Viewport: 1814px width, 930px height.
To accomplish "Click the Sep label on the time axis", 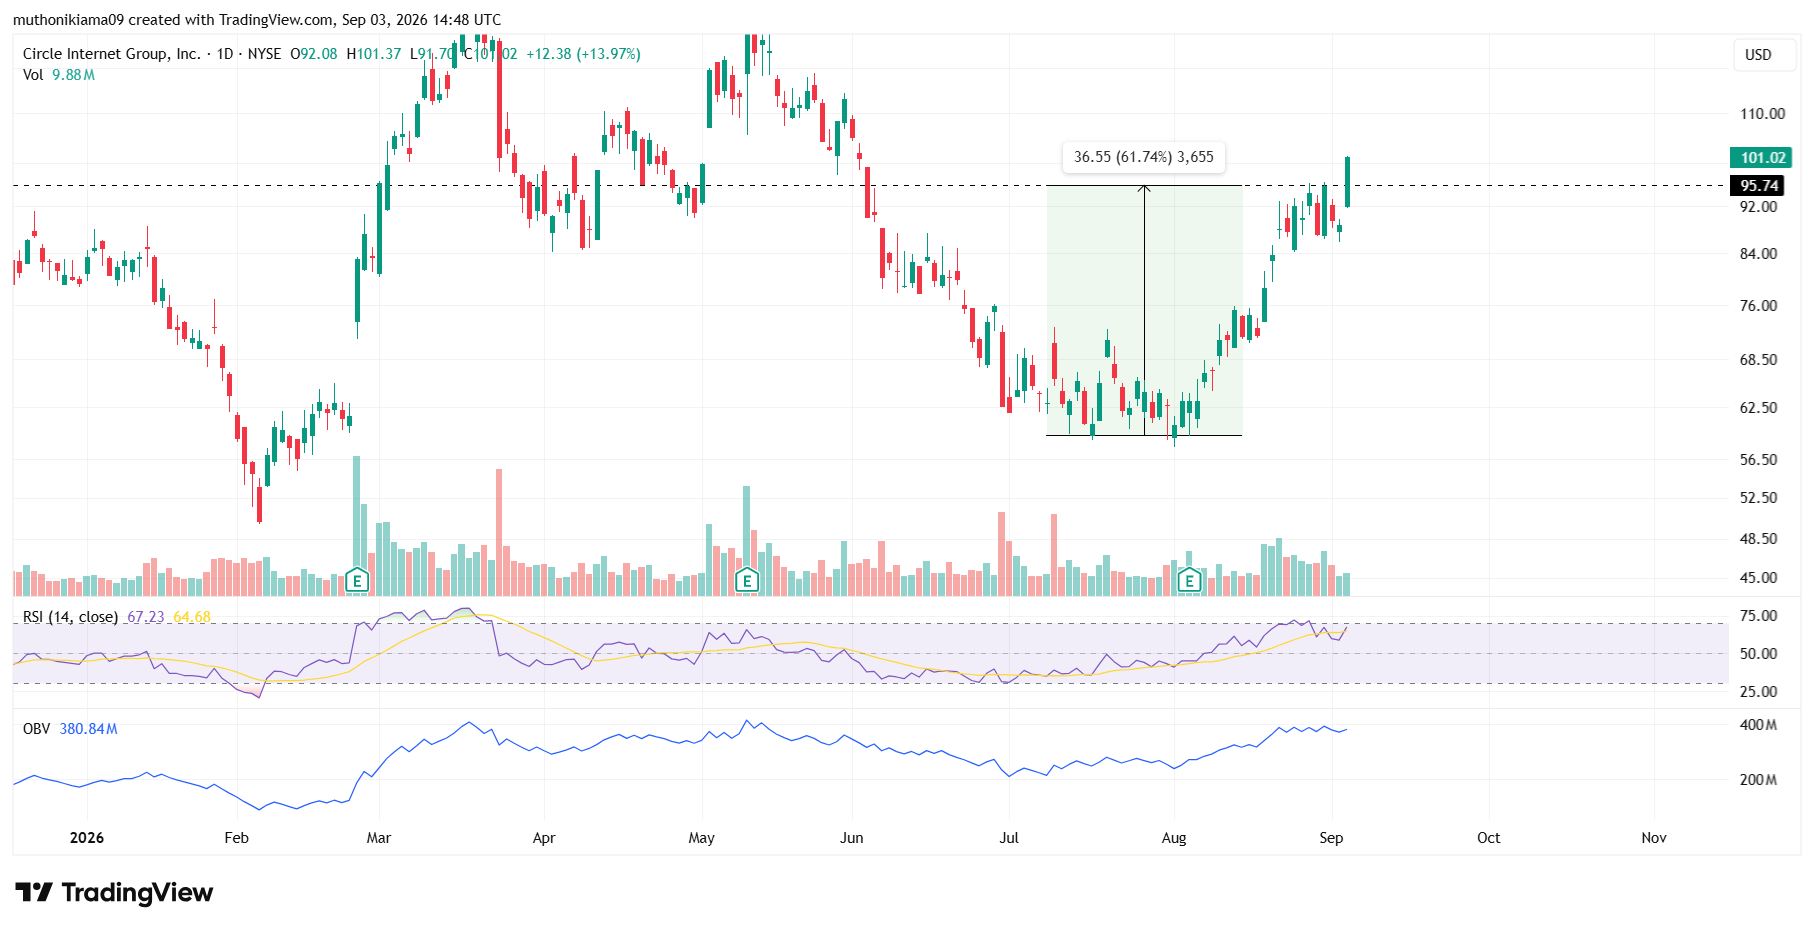I will 1331,838.
